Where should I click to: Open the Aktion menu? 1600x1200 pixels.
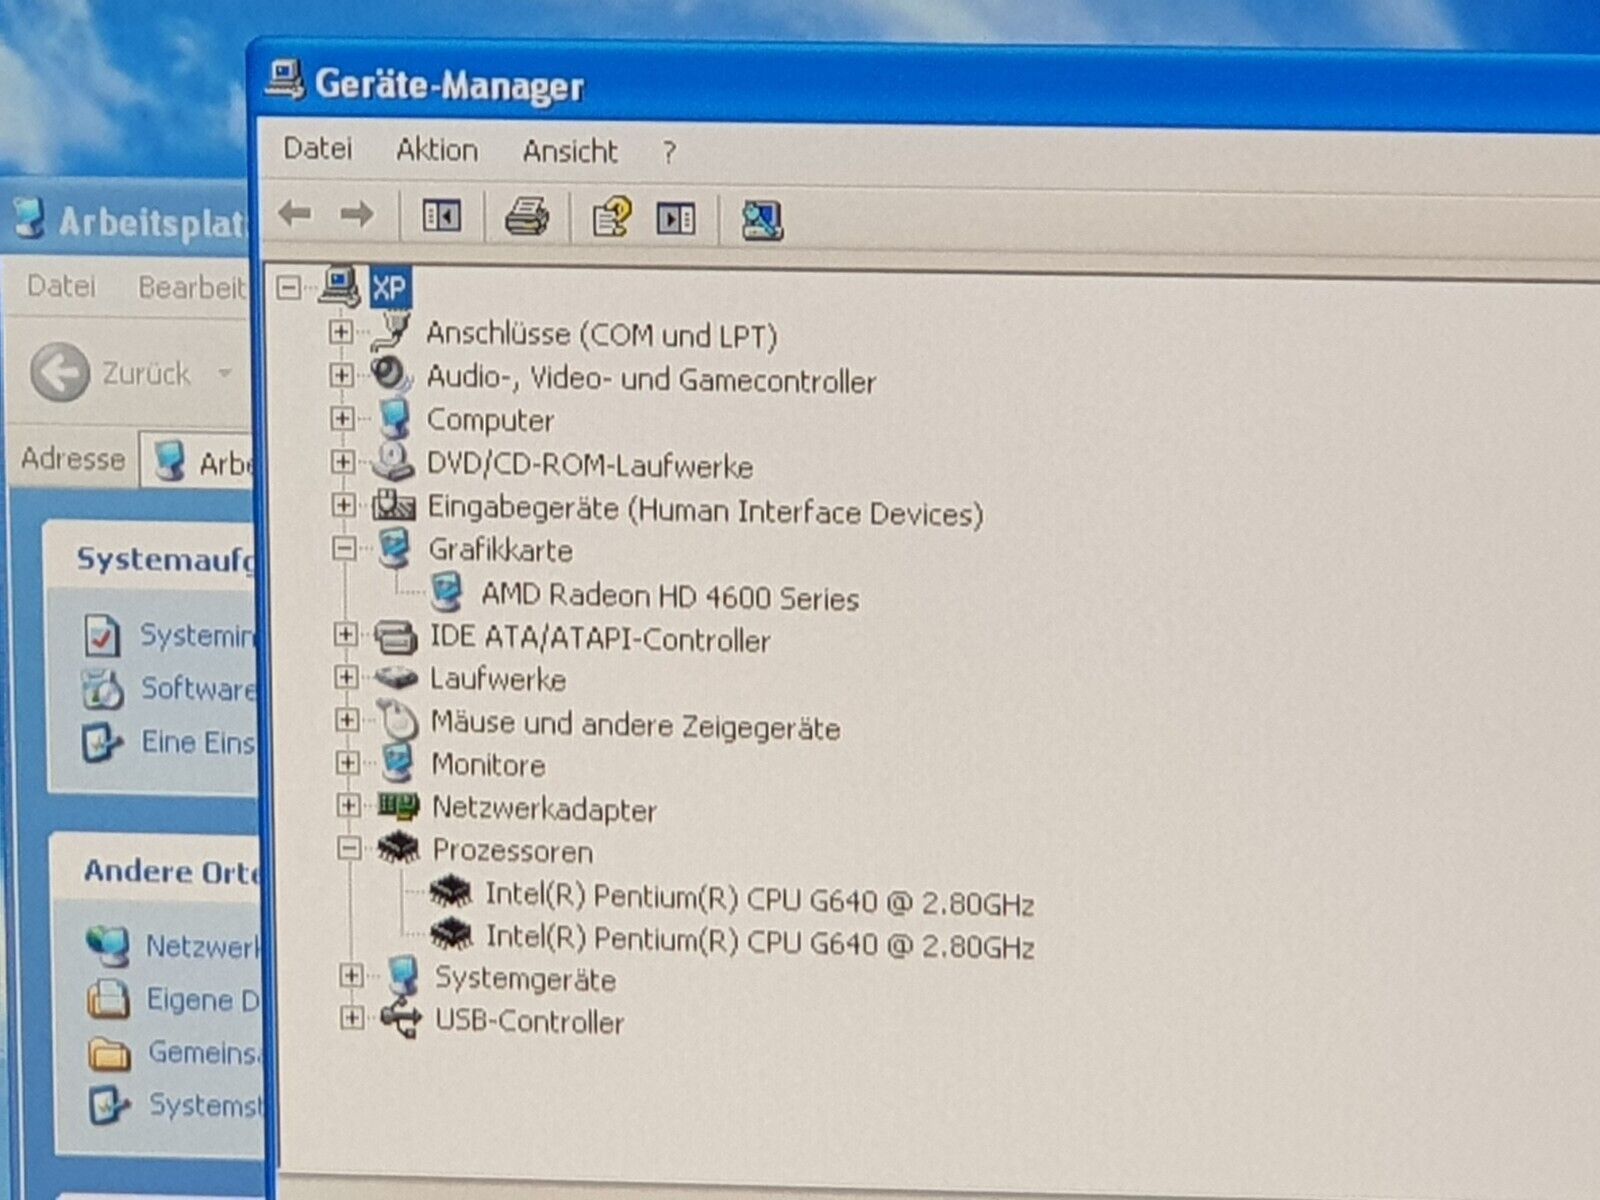(x=436, y=150)
